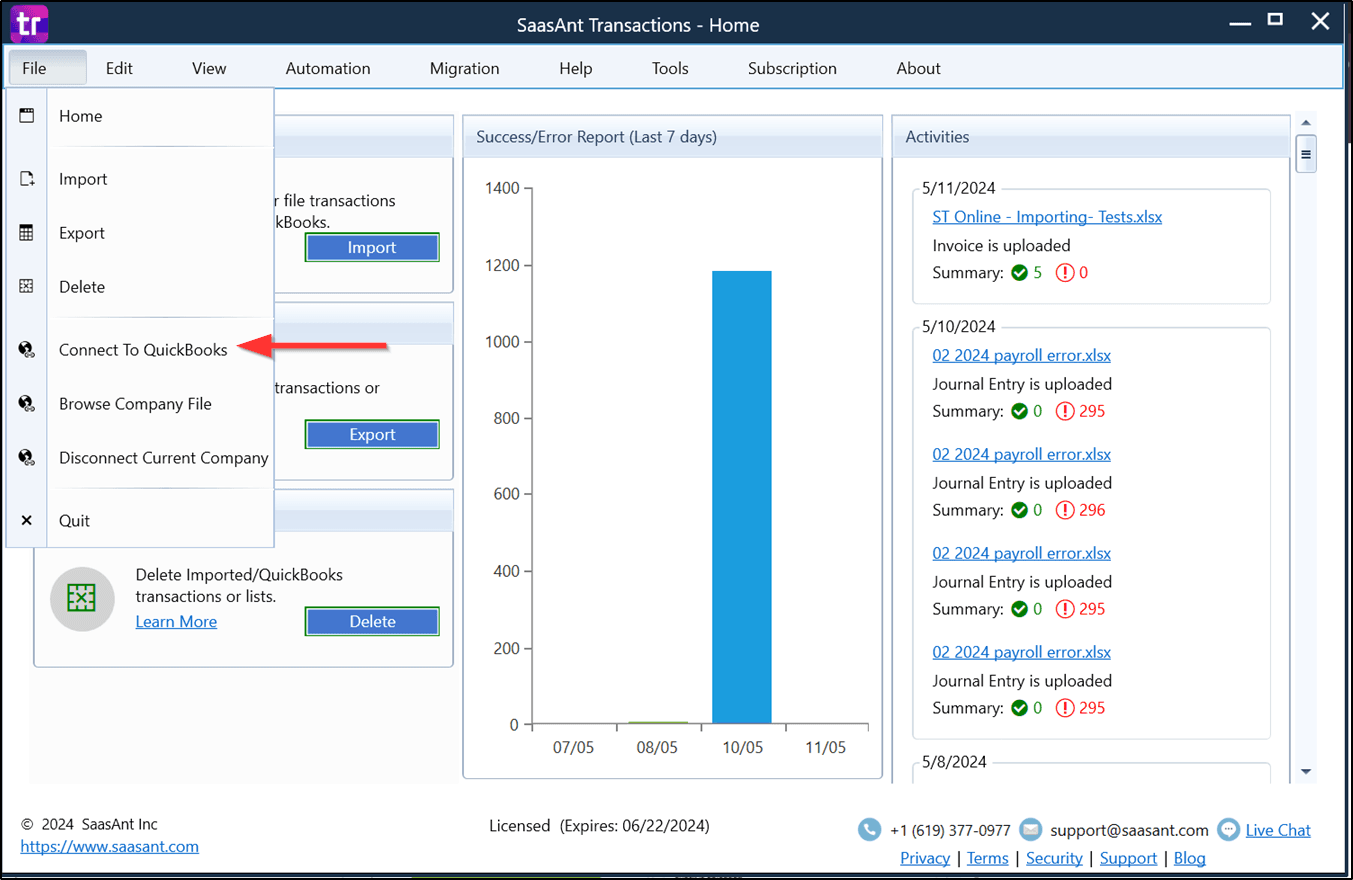Click the Licensed expiry date text
The height and width of the screenshot is (880, 1353).
coord(599,826)
